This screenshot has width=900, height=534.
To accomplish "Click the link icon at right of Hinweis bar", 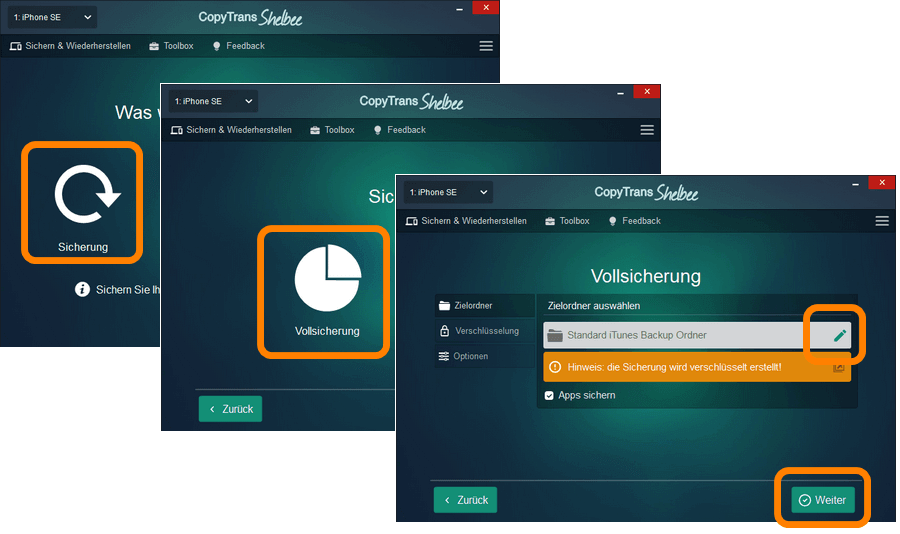I will tap(839, 367).
